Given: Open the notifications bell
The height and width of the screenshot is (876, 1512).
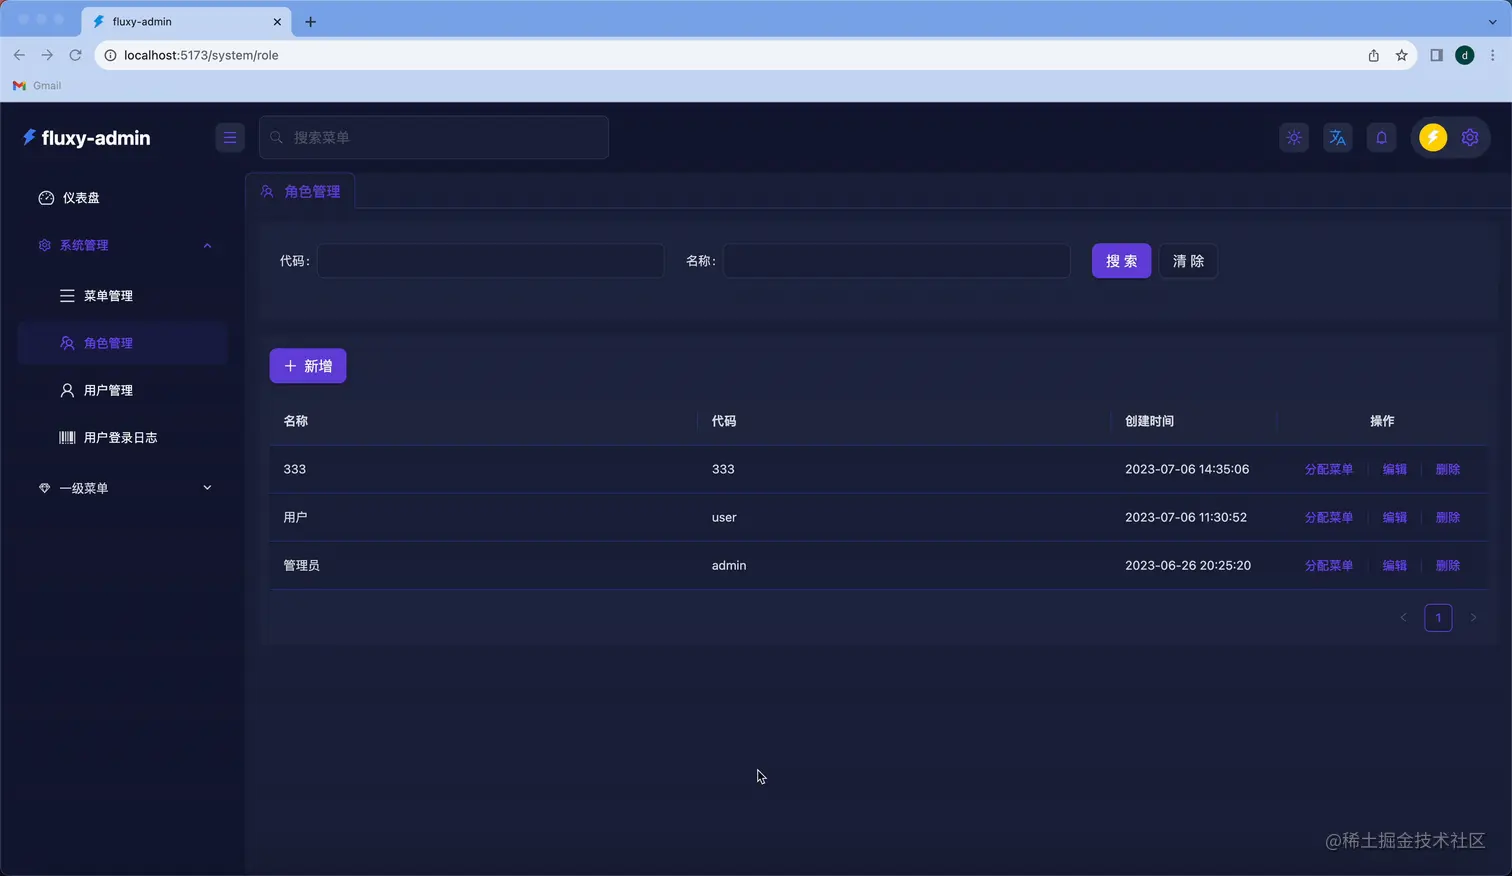Looking at the screenshot, I should (x=1381, y=138).
